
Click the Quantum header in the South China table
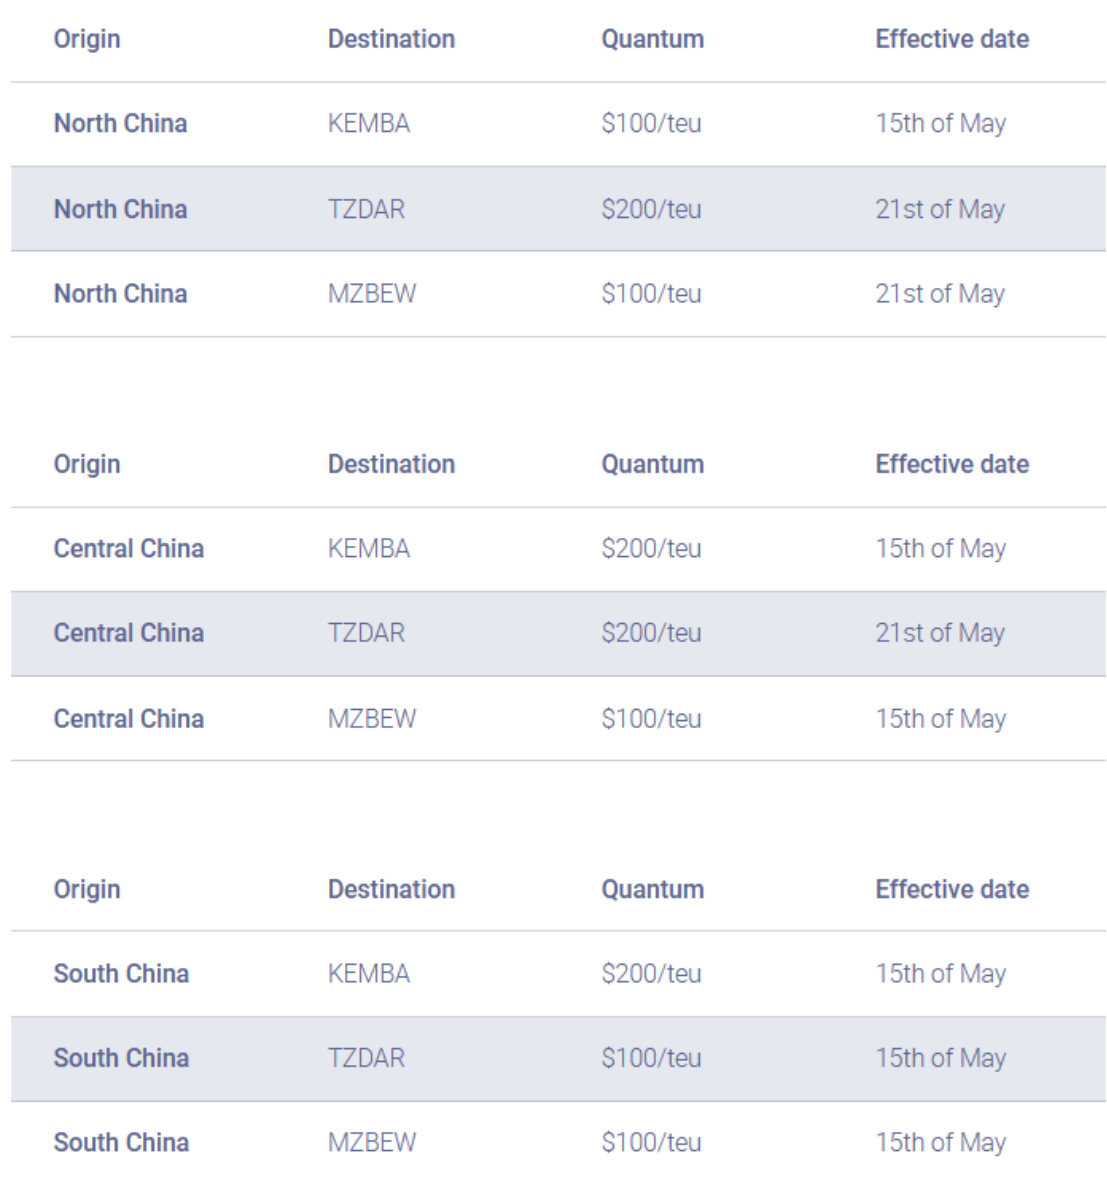coord(652,889)
